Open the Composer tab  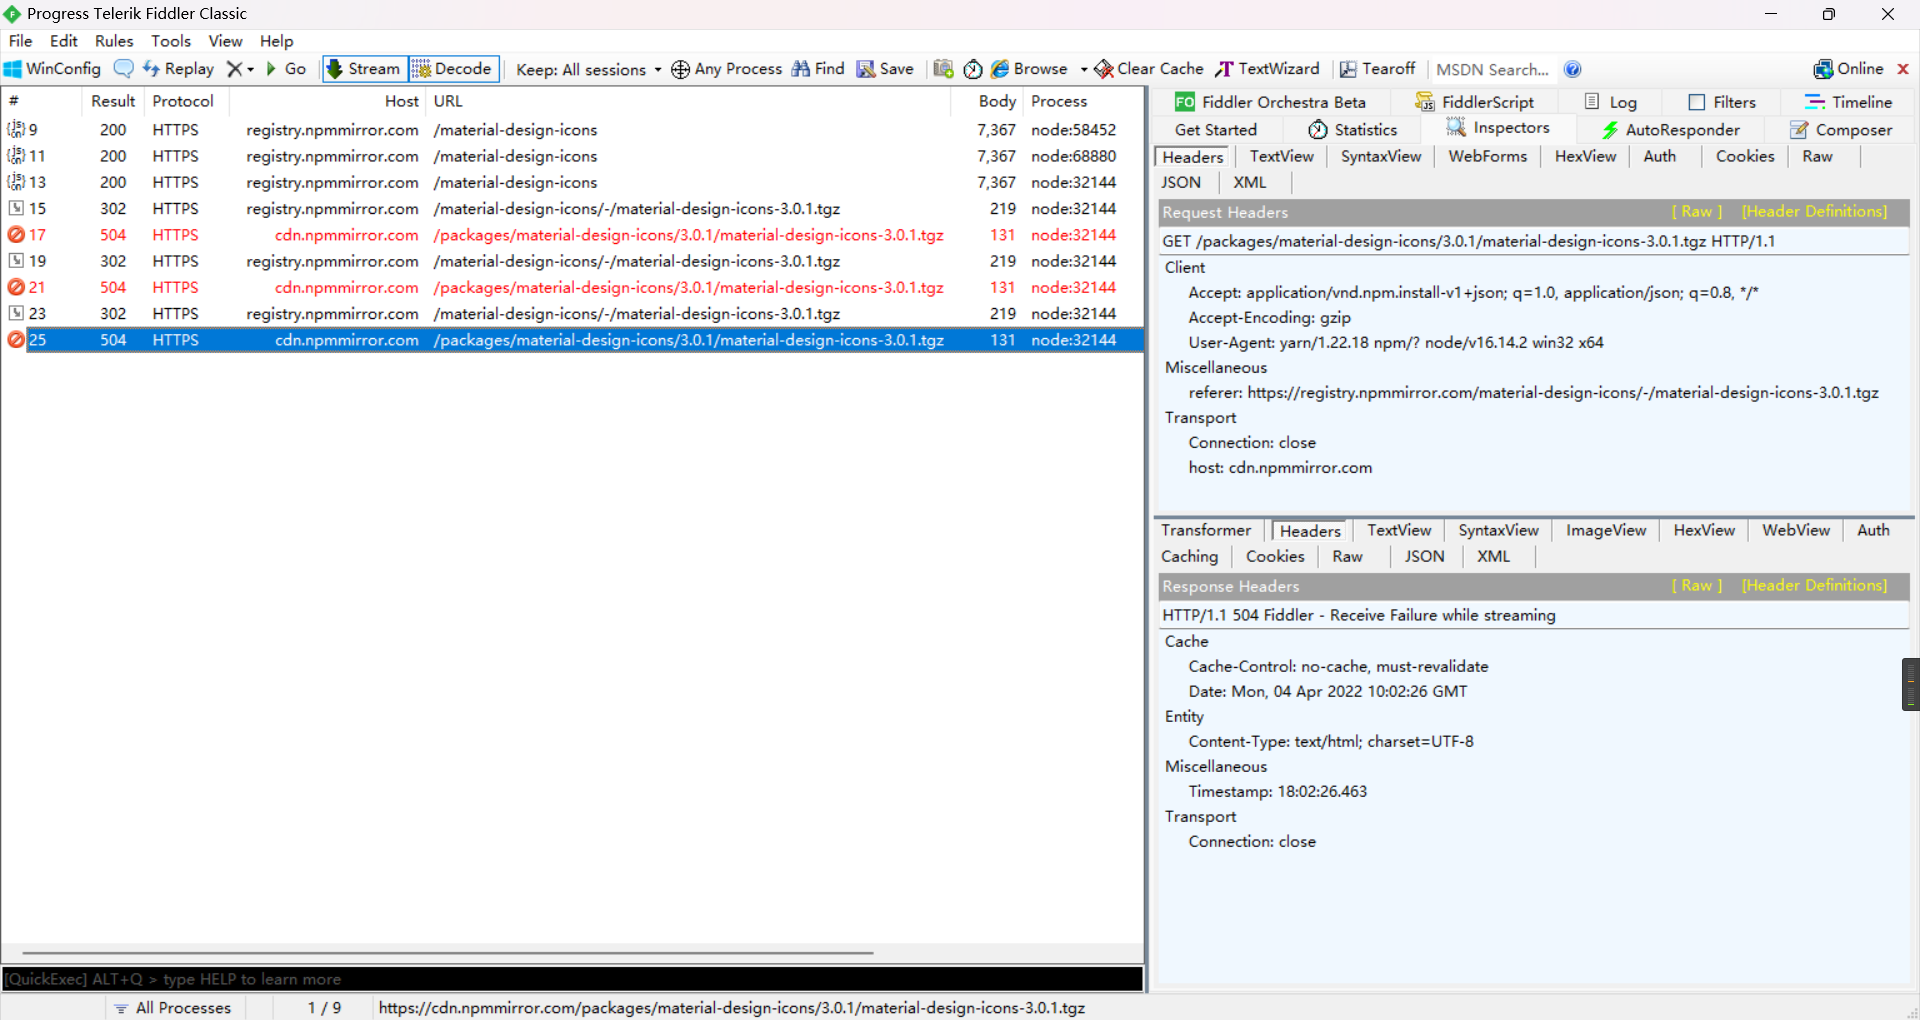1841,130
